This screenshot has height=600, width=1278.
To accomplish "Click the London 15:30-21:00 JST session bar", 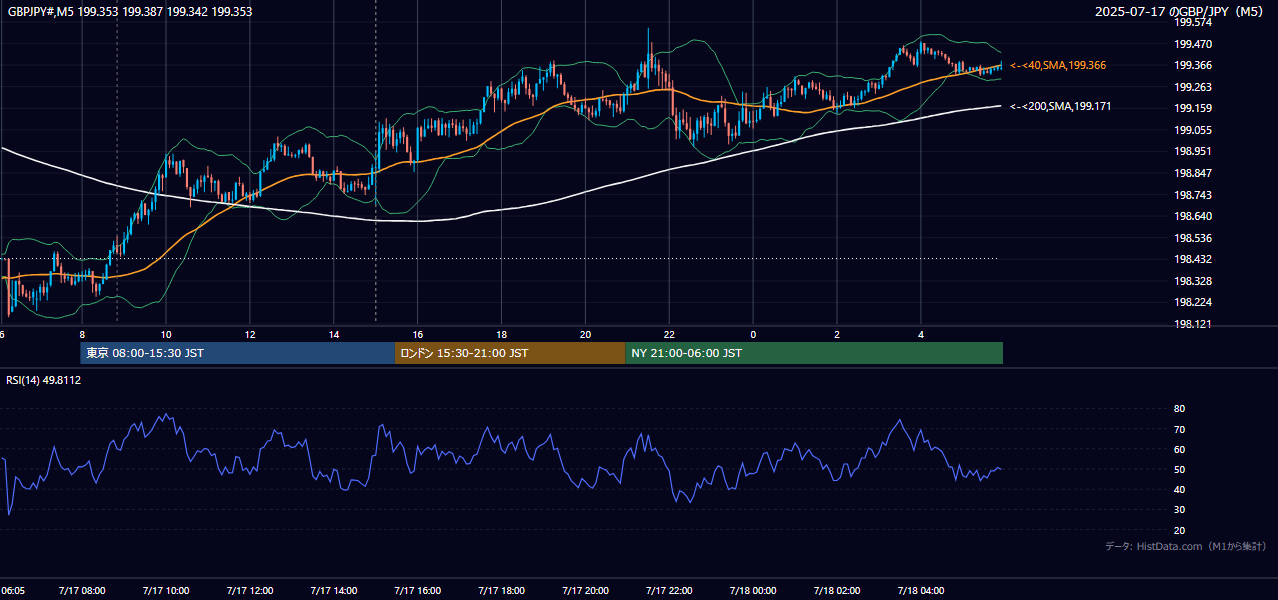I will point(510,353).
